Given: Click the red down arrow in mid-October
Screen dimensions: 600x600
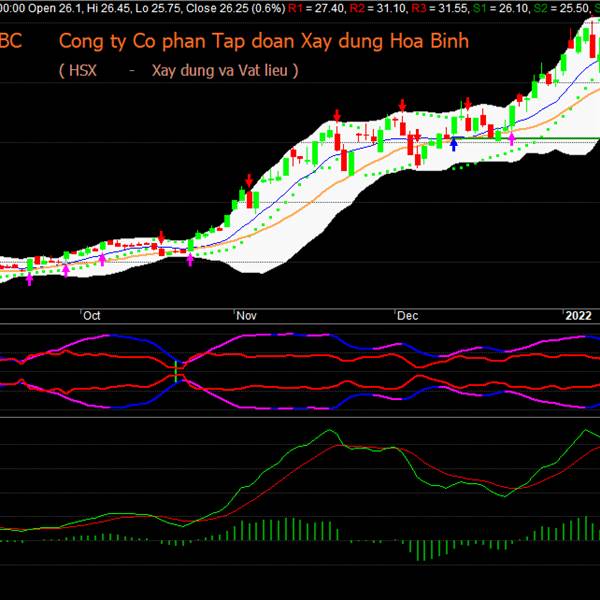Looking at the screenshot, I should click(x=161, y=237).
